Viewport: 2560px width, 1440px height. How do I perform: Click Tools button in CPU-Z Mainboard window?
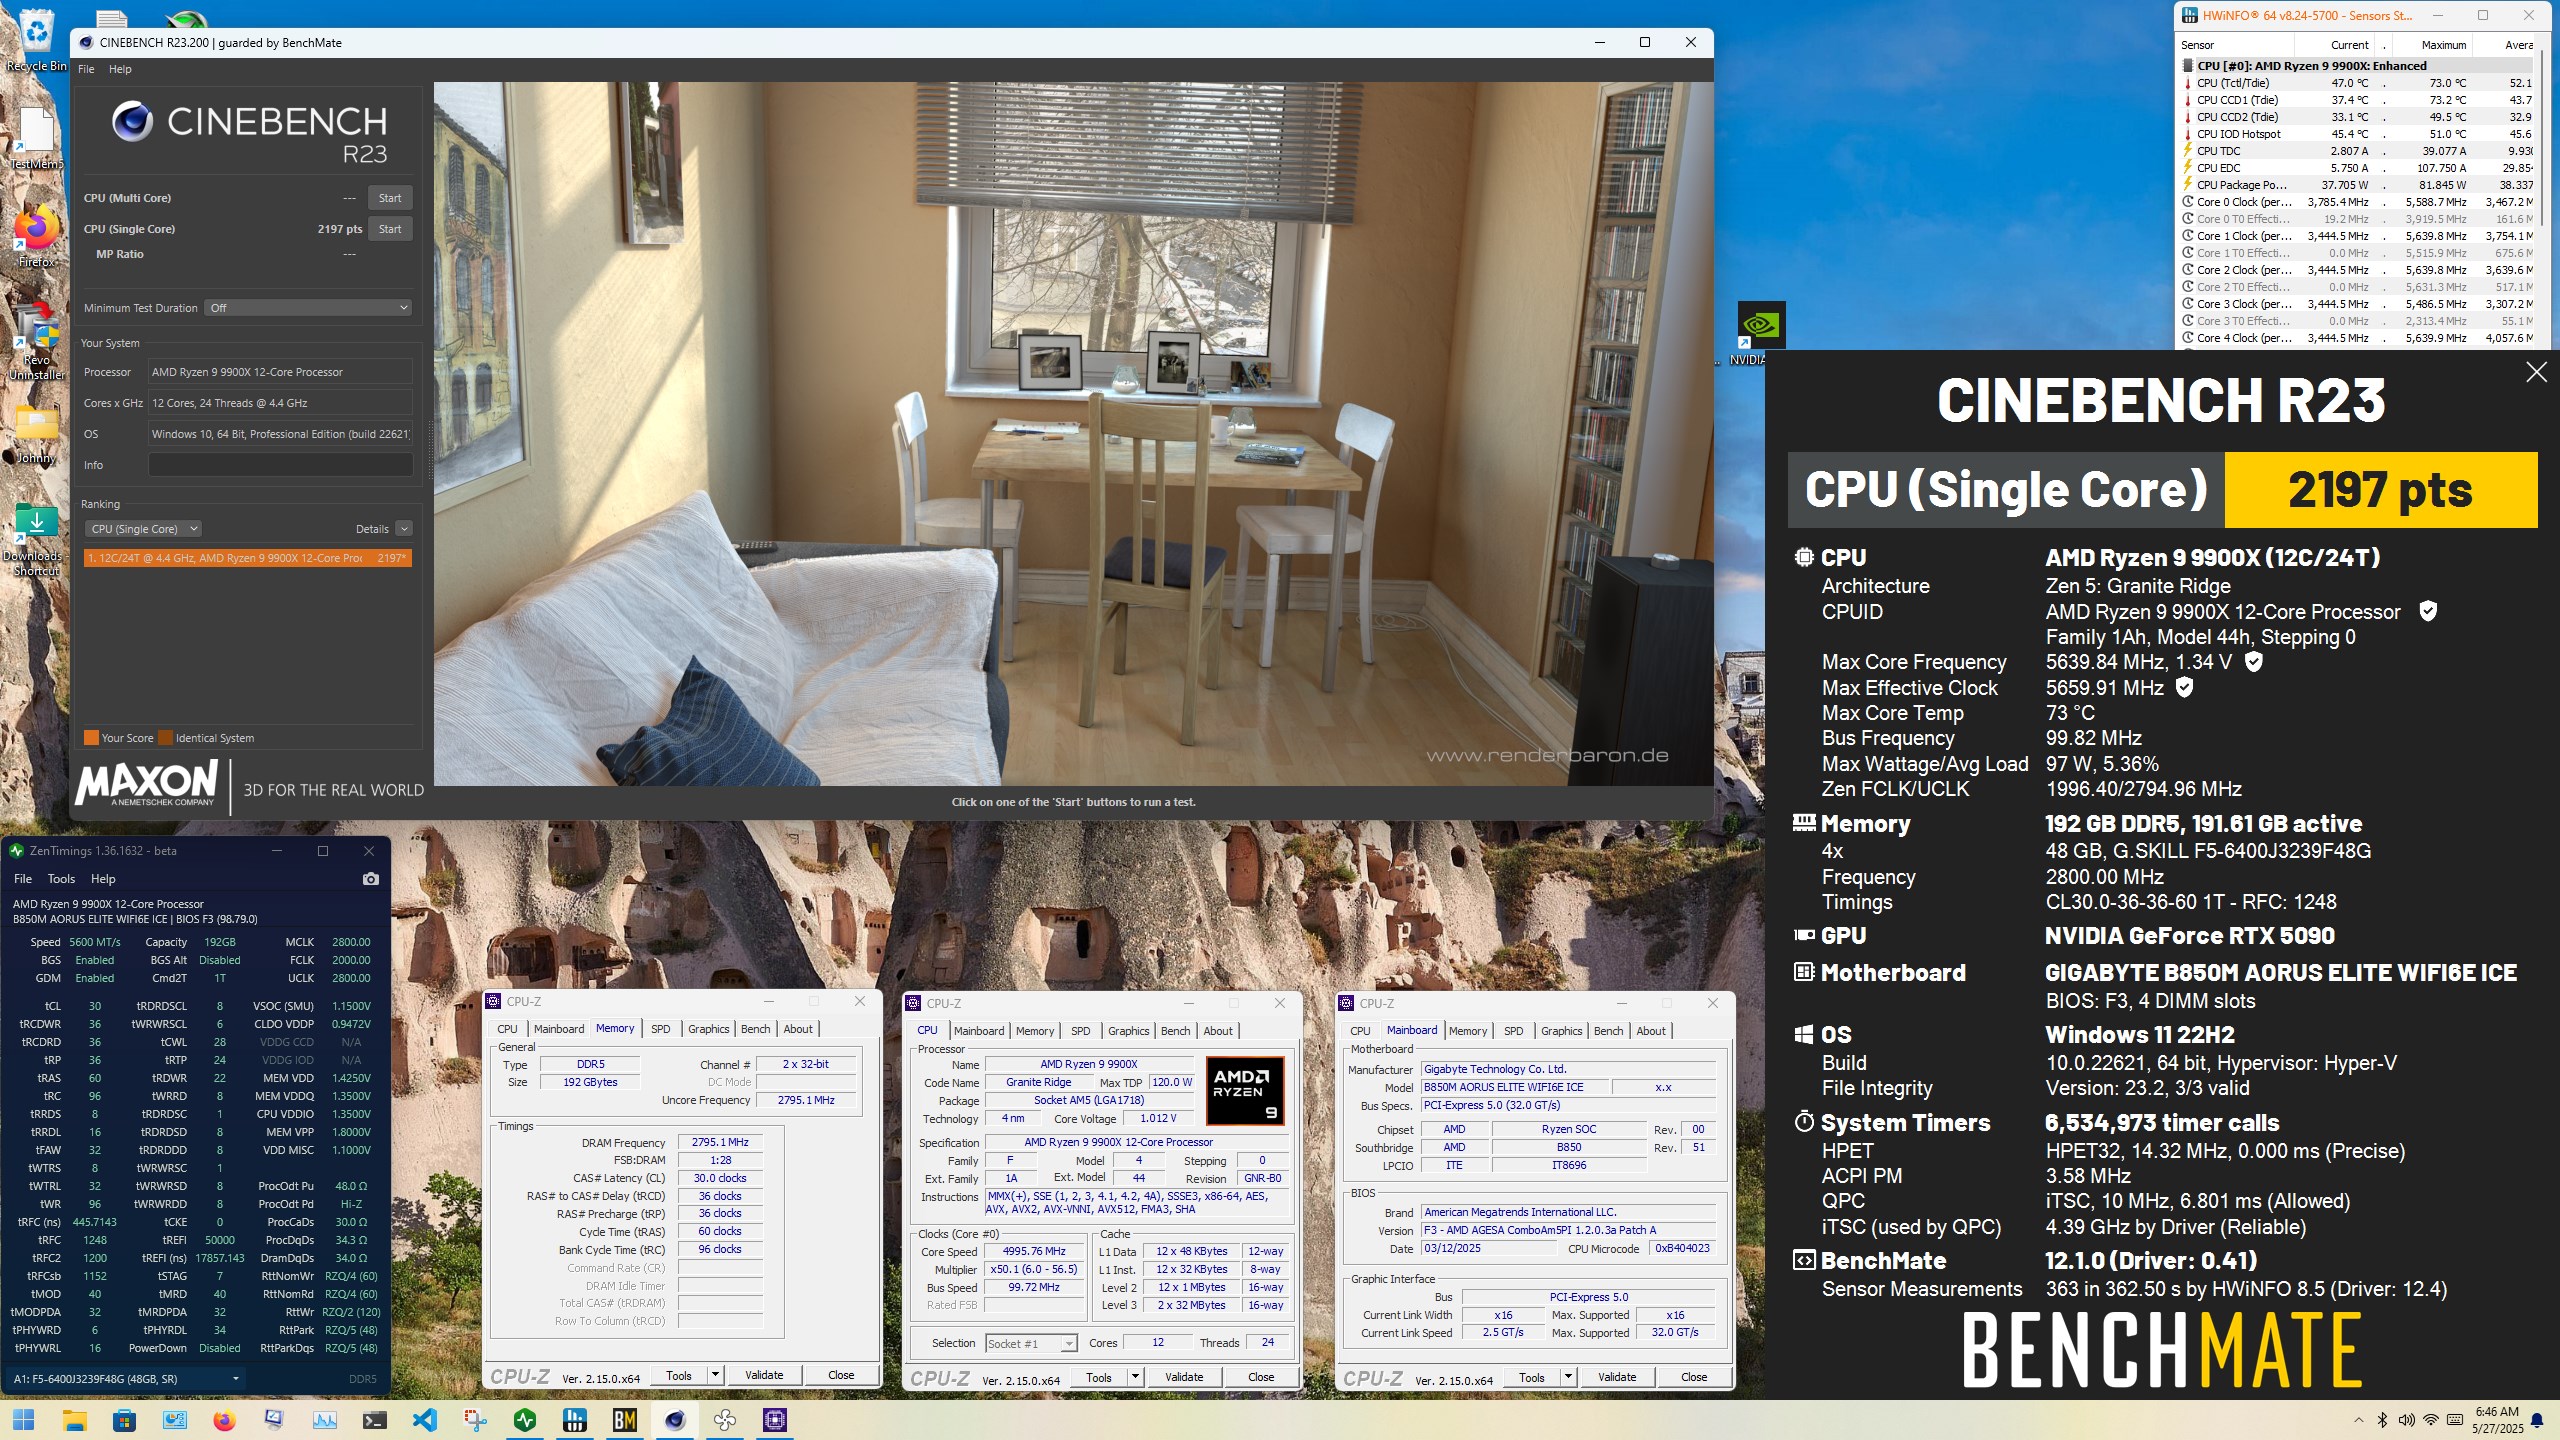tap(1532, 1377)
